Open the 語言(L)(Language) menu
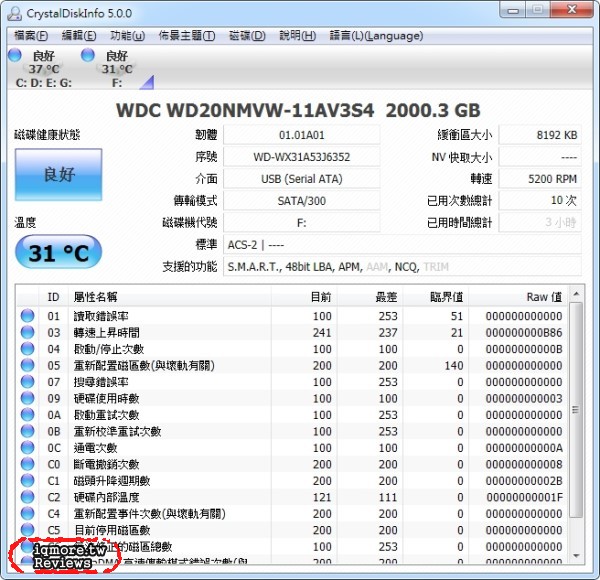 tap(376, 36)
